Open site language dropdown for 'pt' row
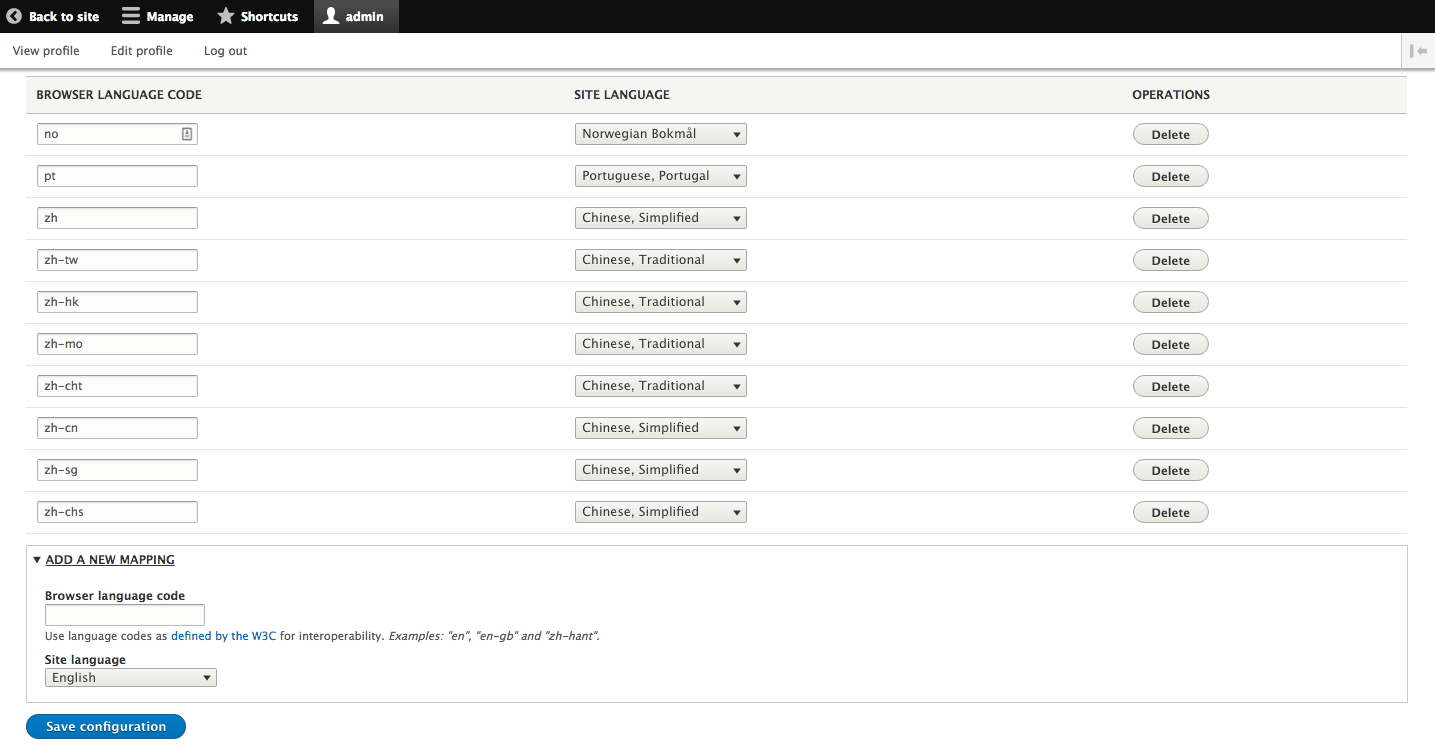Screen dimensions: 1435x753 point(661,176)
